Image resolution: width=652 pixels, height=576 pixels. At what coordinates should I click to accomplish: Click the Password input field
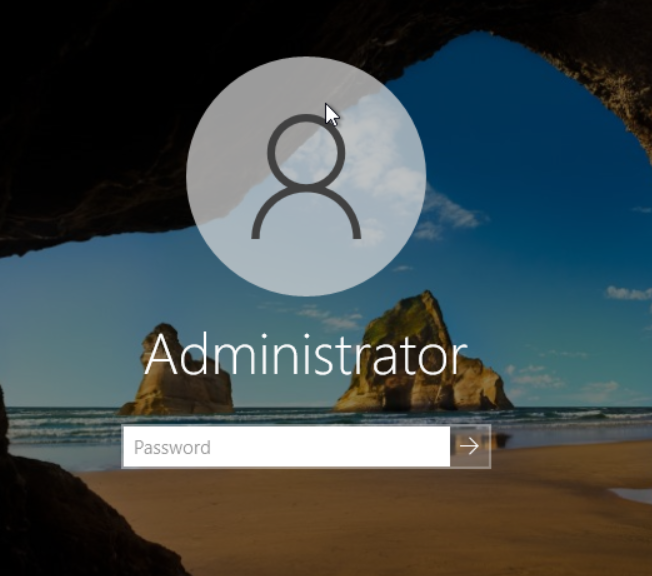click(x=286, y=447)
